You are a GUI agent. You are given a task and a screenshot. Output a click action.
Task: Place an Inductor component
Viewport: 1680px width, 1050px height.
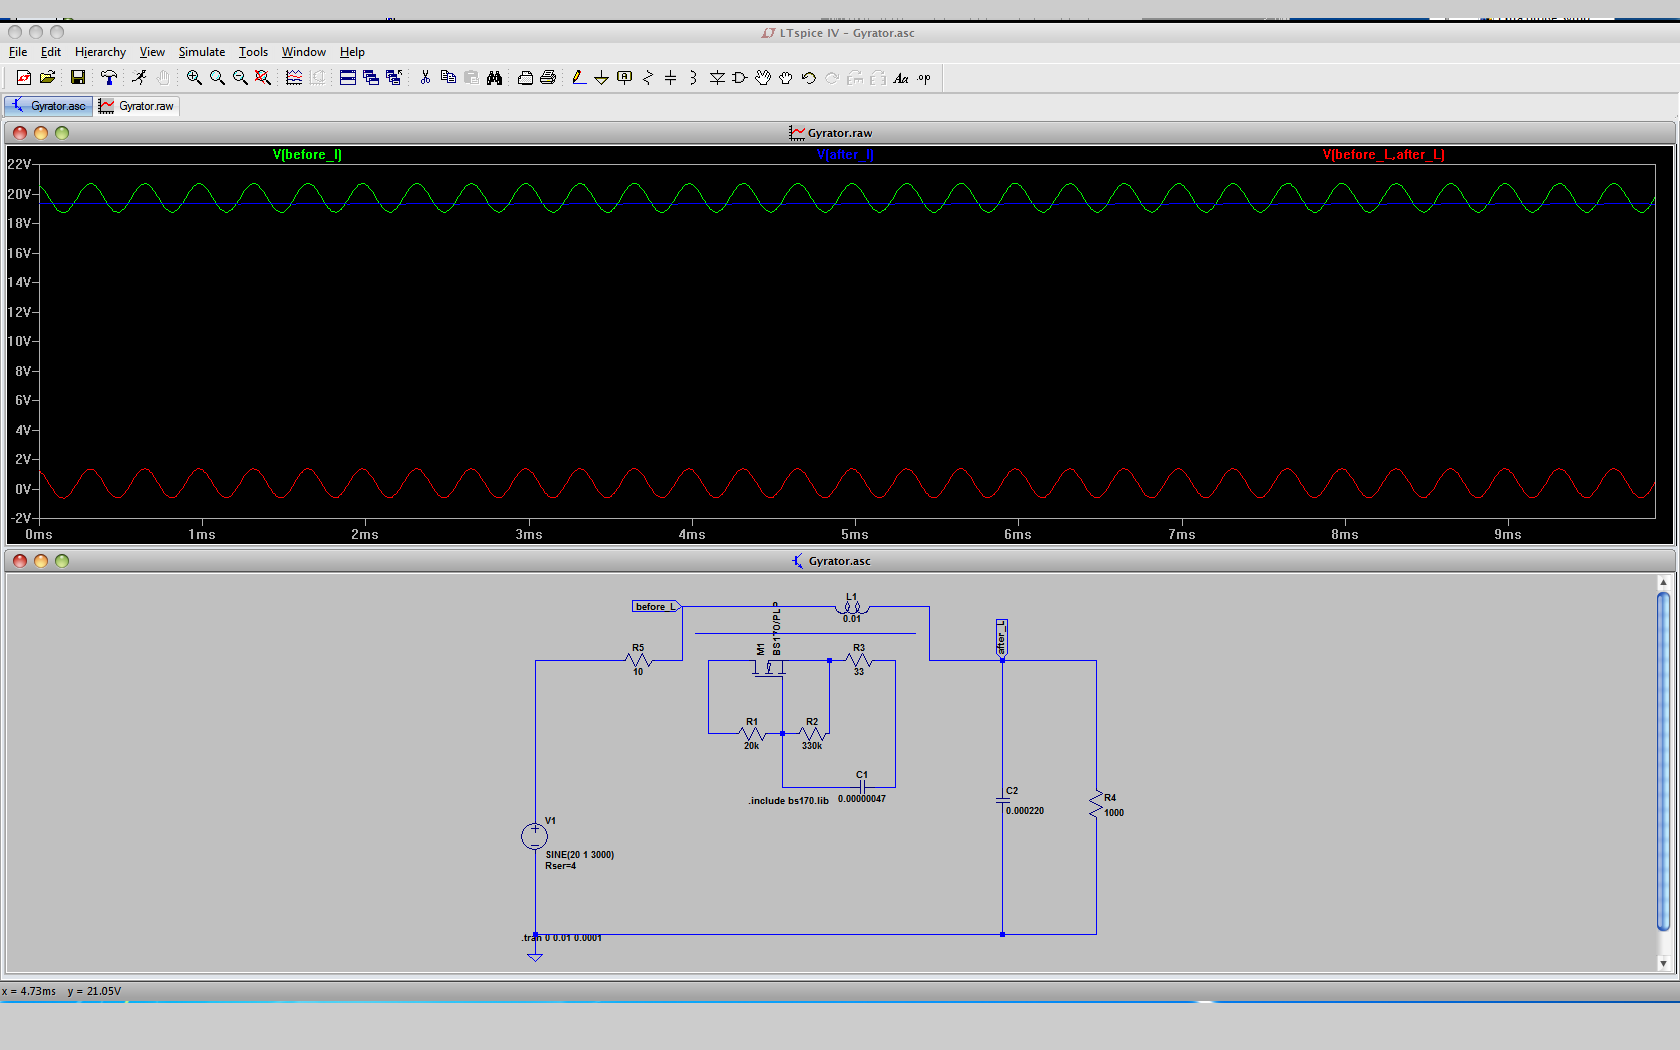[x=693, y=78]
